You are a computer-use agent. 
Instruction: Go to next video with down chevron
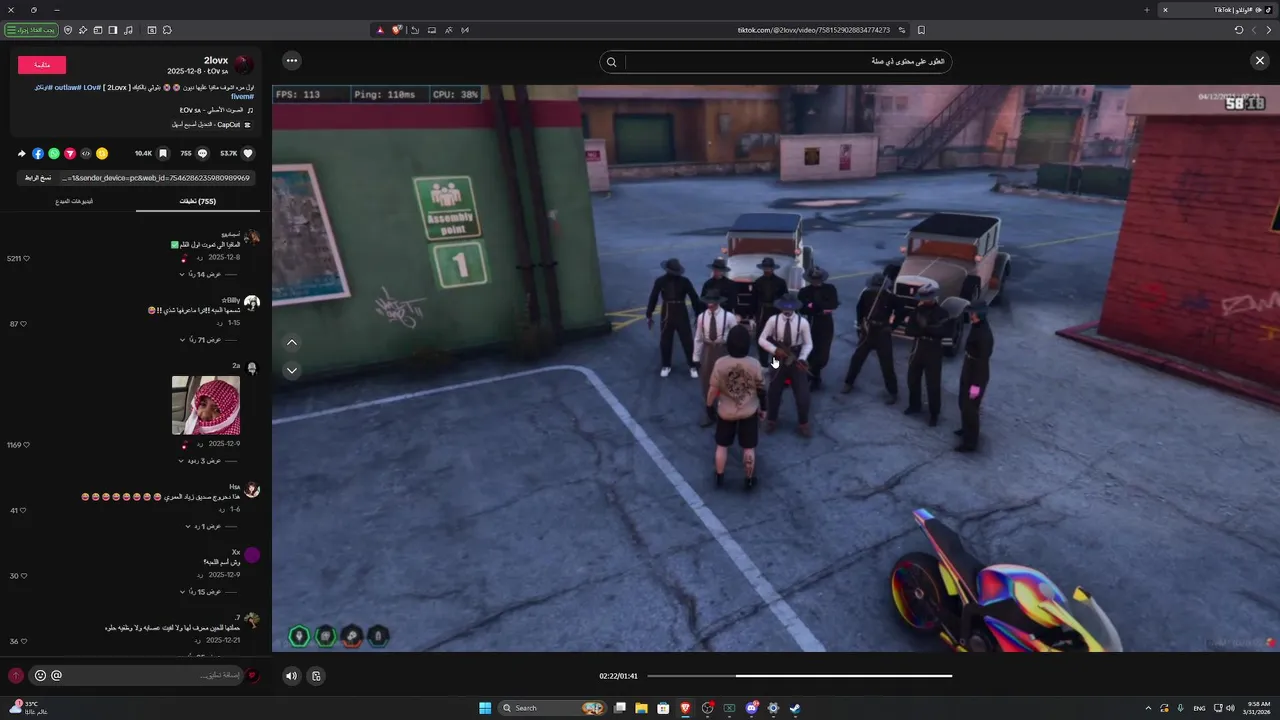tap(292, 370)
